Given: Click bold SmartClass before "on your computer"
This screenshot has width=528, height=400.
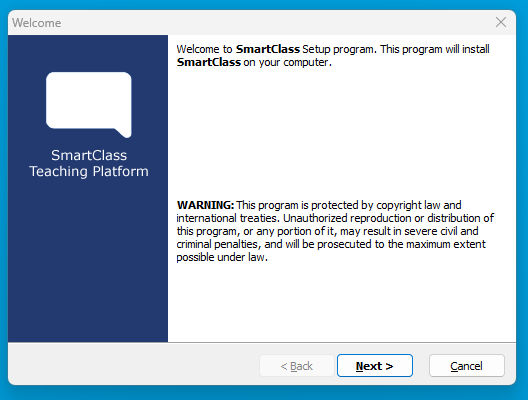Looking at the screenshot, I should [x=209, y=62].
